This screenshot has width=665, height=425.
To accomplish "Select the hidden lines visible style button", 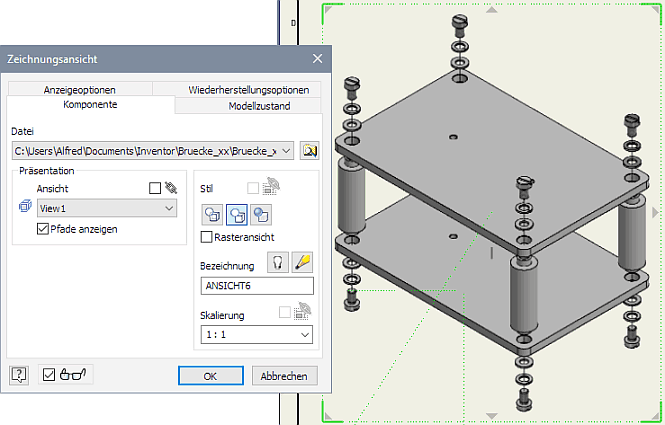I will [212, 212].
